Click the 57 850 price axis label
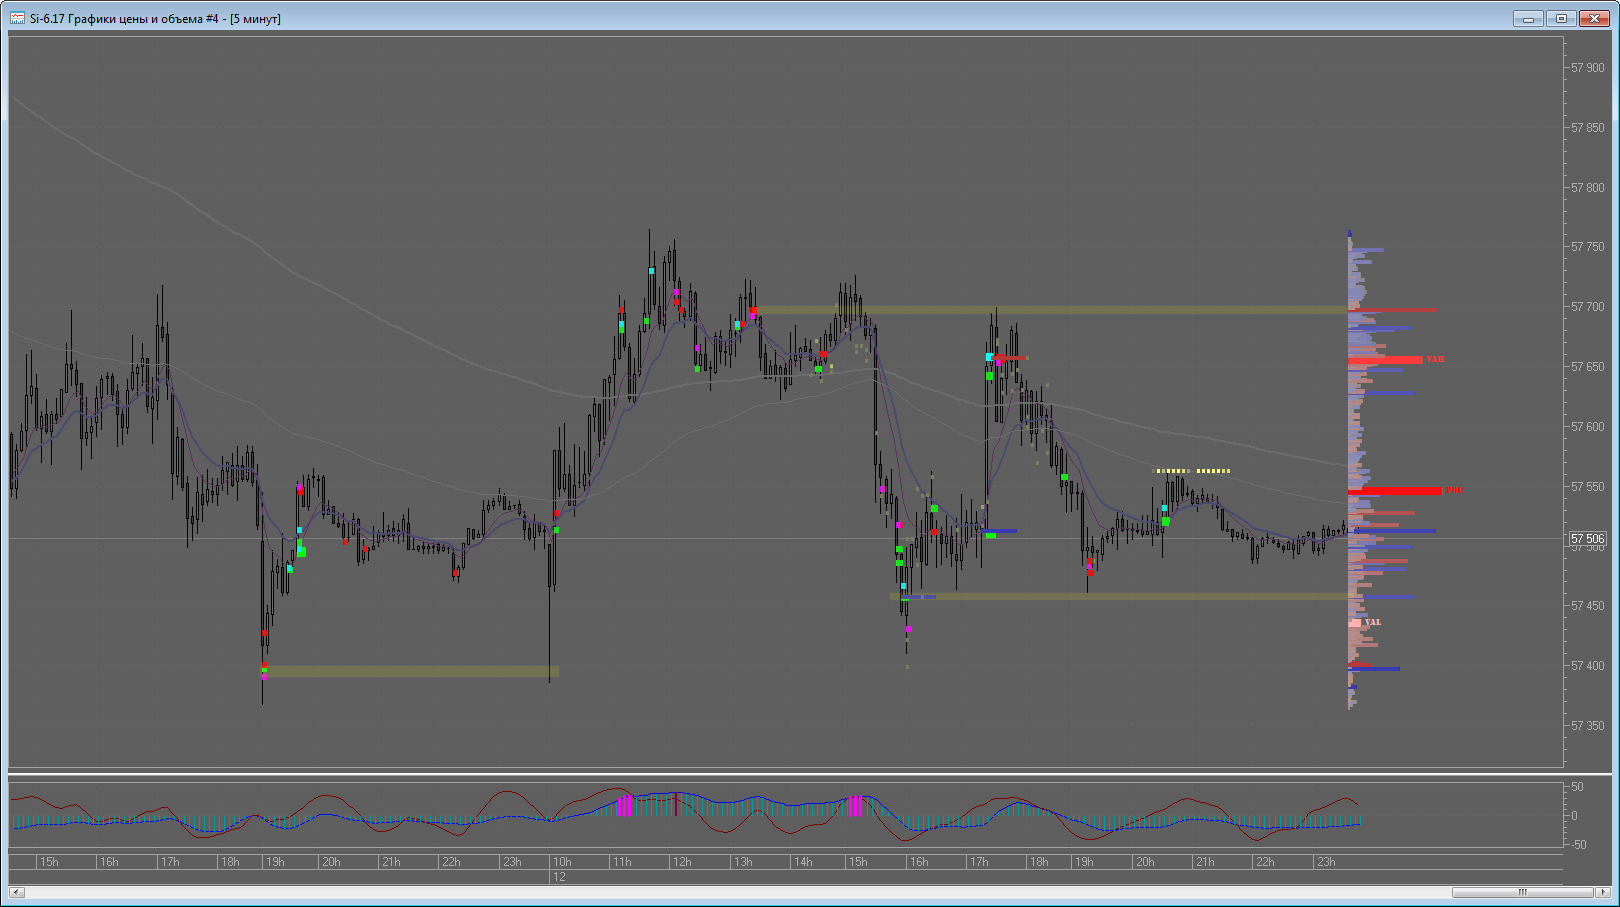The width and height of the screenshot is (1620, 907). click(x=1587, y=128)
